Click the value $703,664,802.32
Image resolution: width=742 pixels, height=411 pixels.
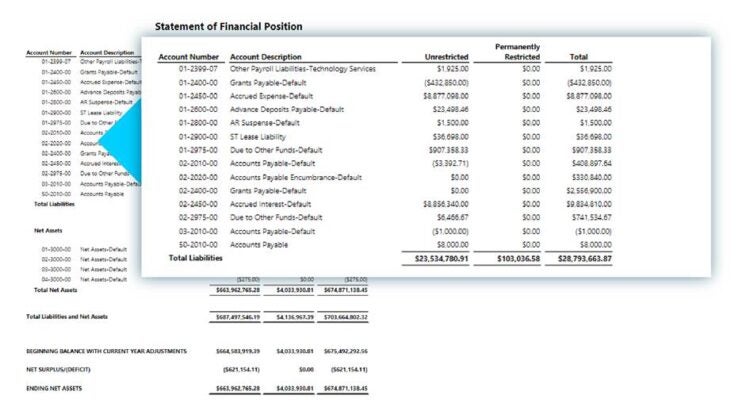345,317
